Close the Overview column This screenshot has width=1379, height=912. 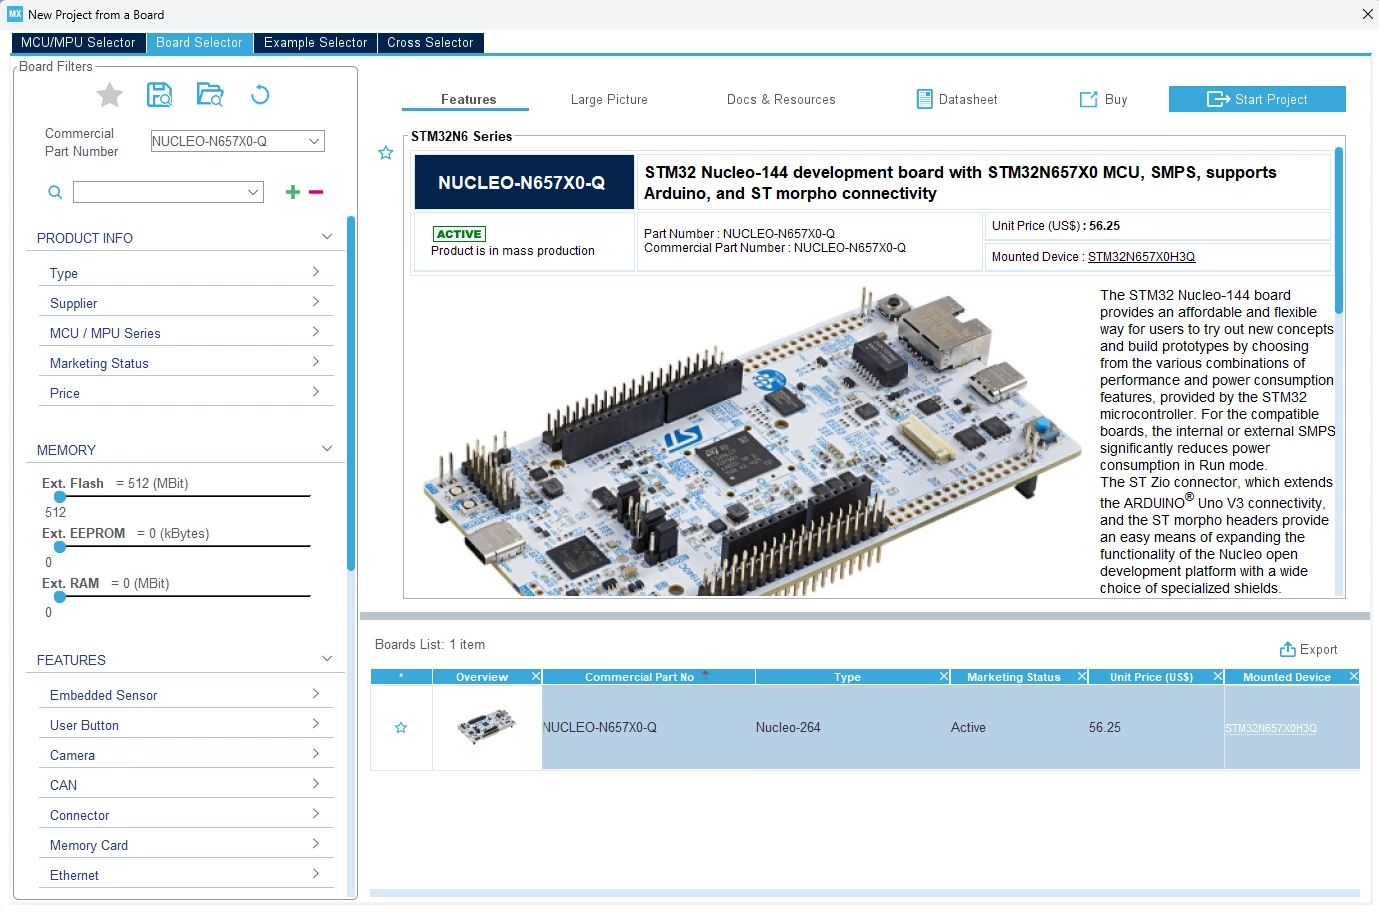pos(536,677)
